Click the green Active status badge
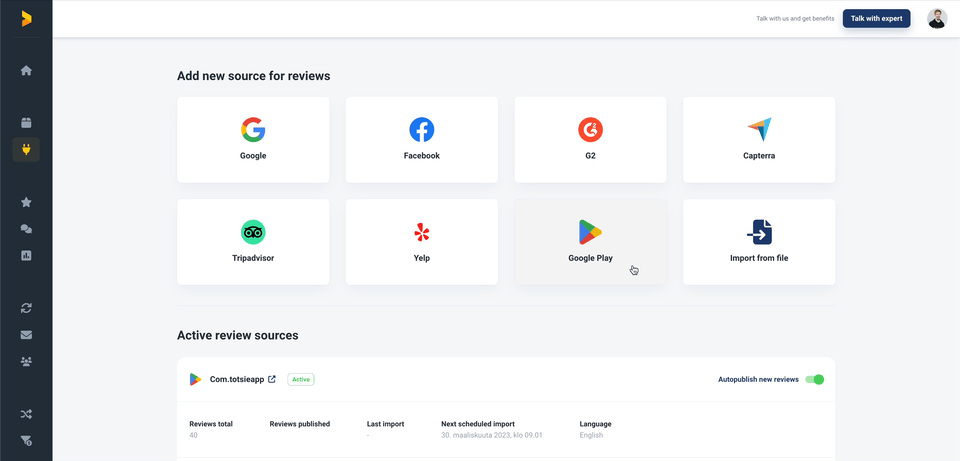This screenshot has width=960, height=461. point(301,380)
